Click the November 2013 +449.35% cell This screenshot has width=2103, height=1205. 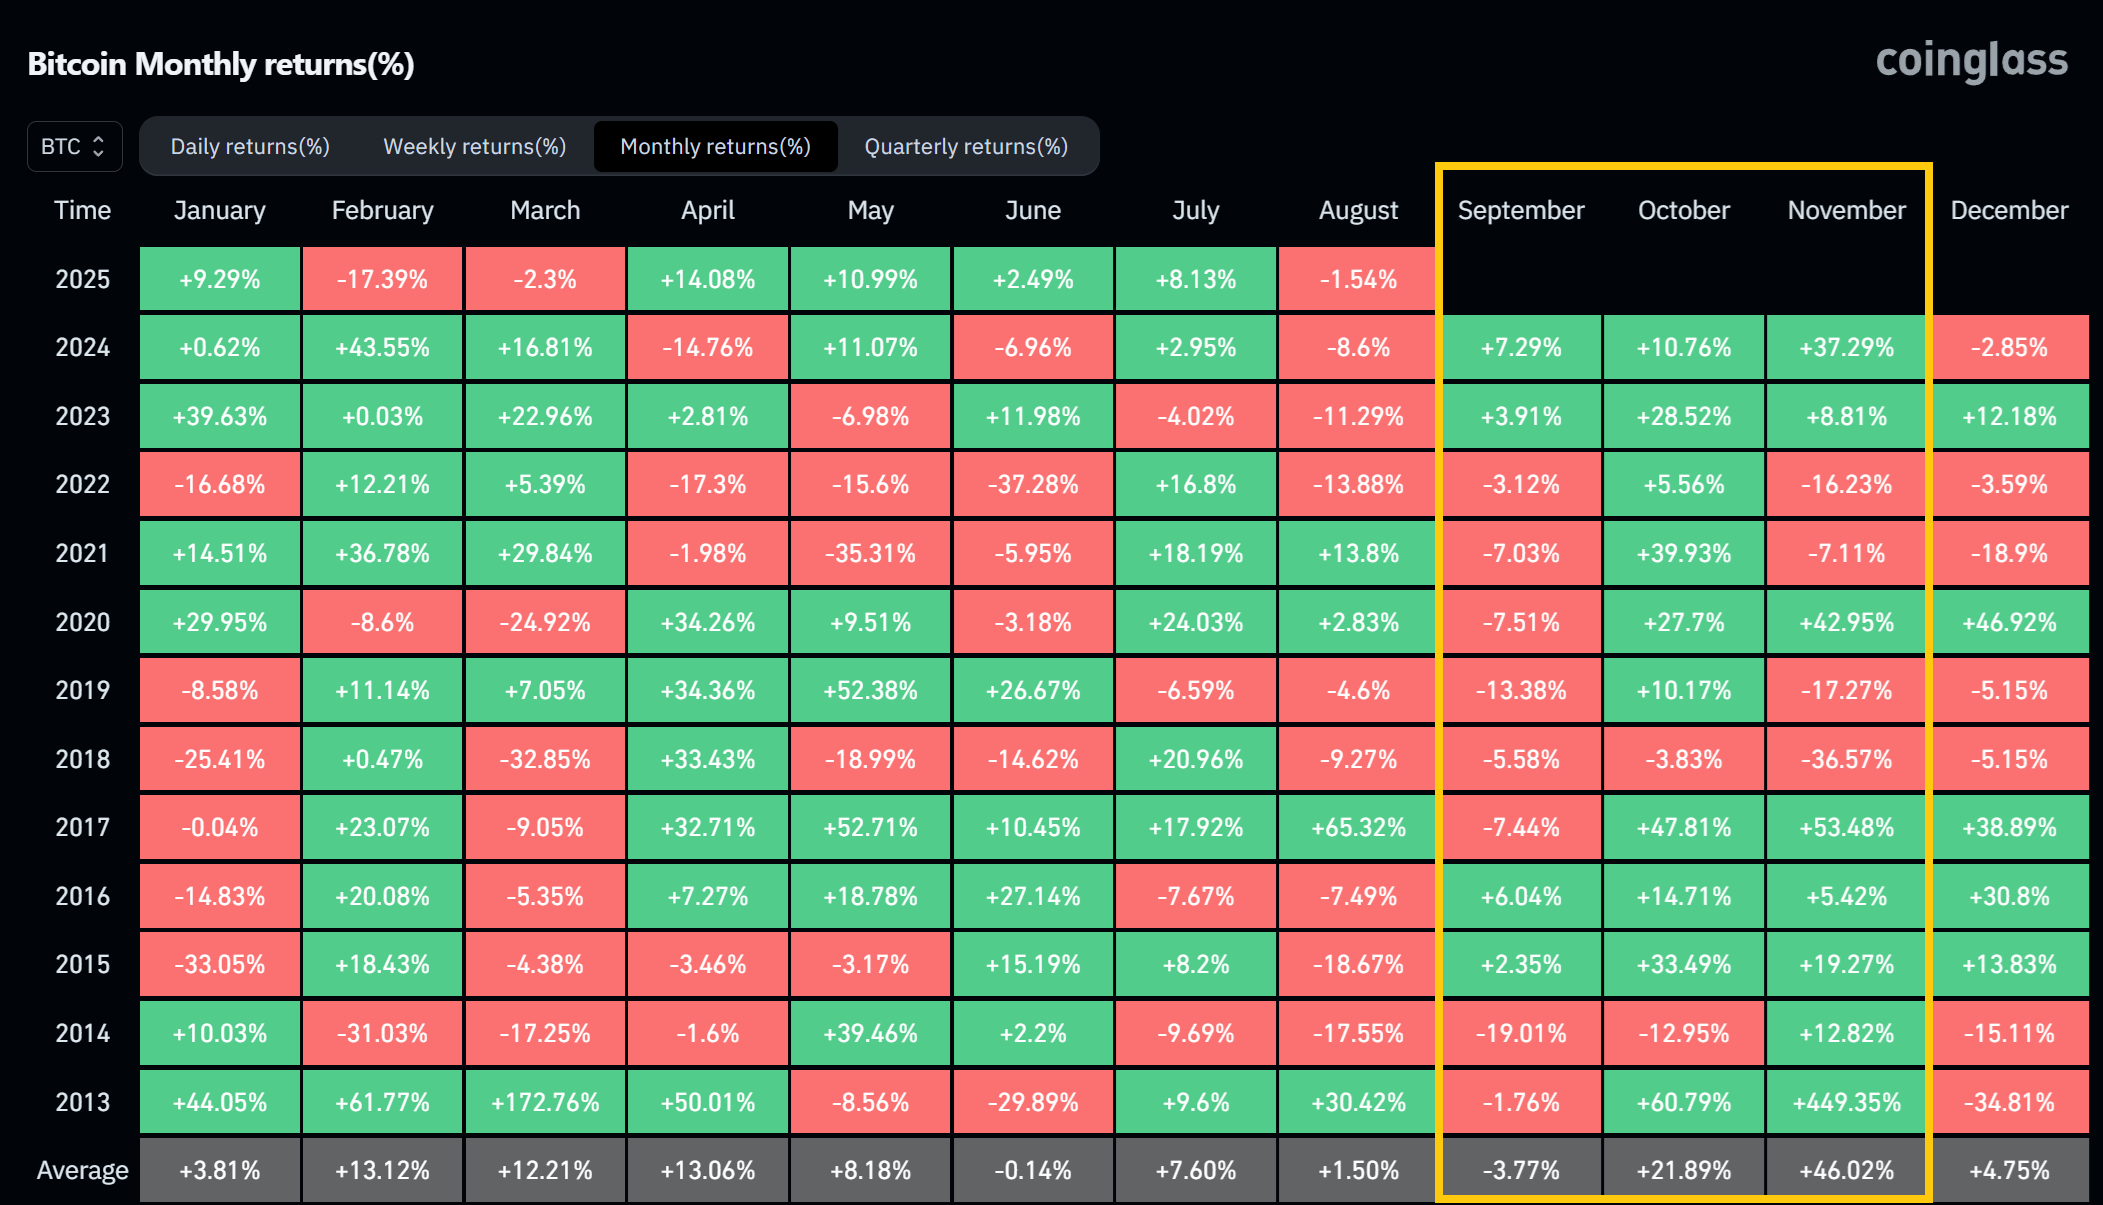[x=1846, y=1102]
